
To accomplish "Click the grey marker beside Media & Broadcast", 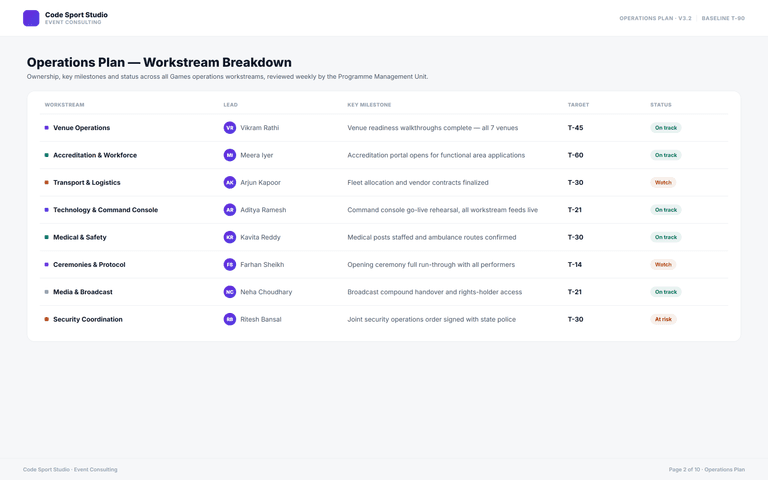I will pos(47,292).
